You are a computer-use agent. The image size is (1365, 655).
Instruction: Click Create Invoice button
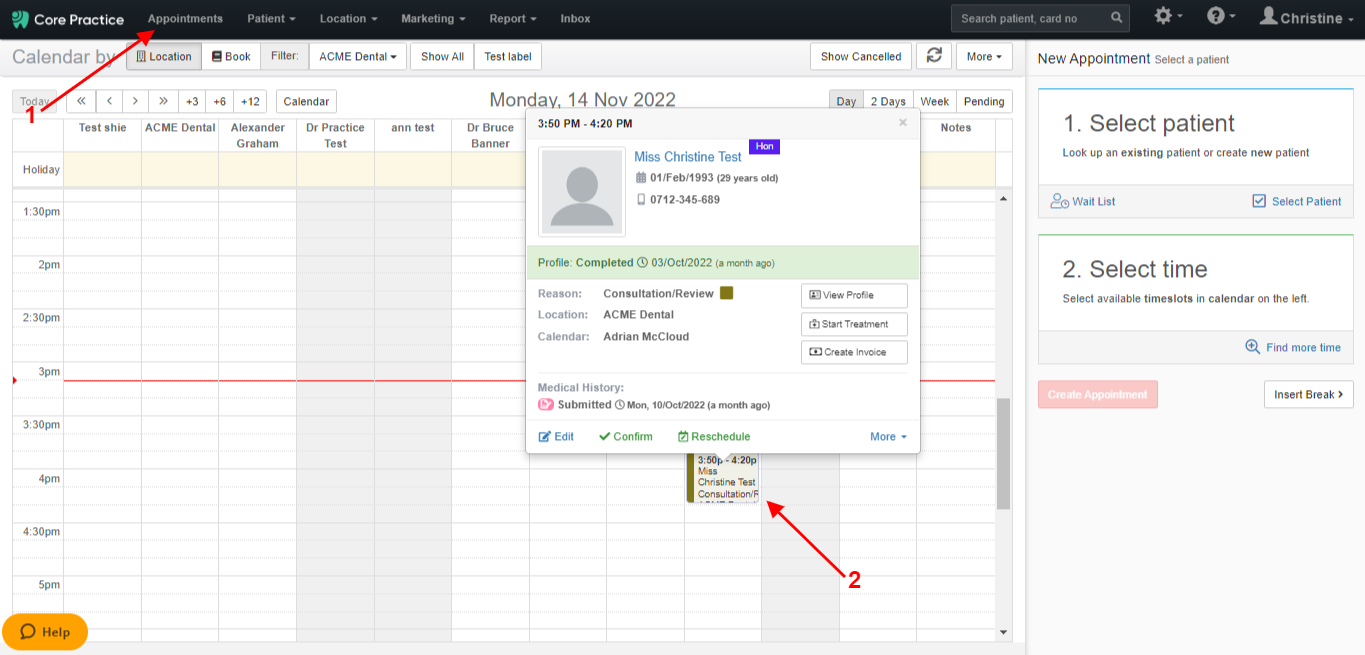[854, 352]
